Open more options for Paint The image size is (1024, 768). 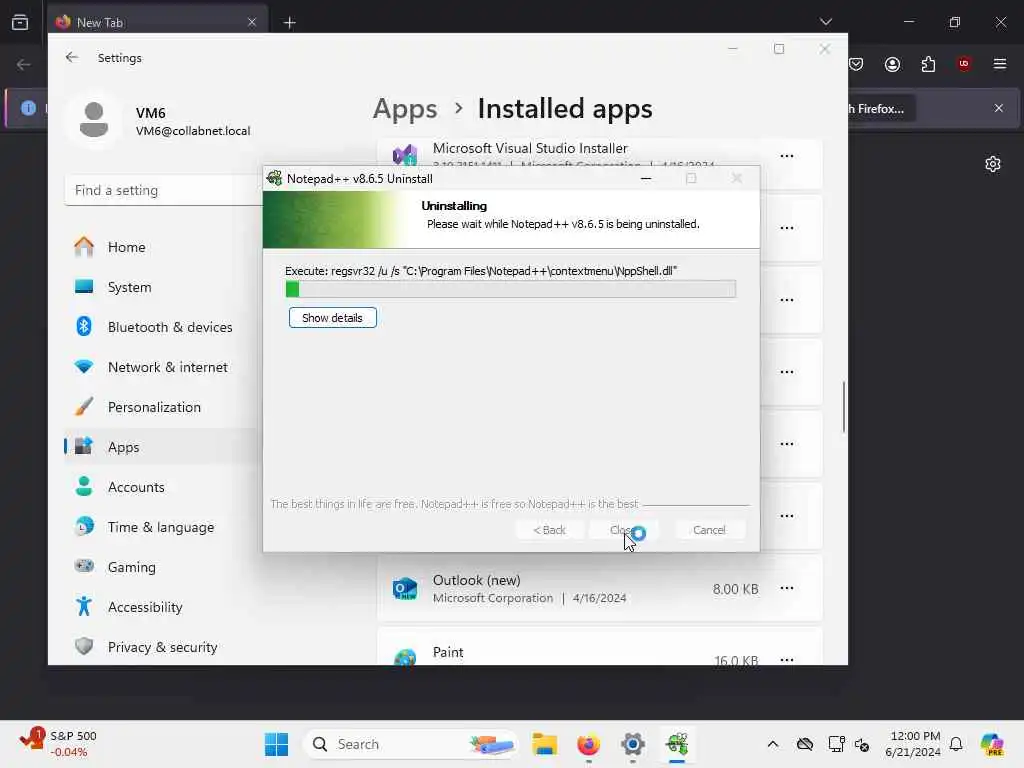(787, 659)
